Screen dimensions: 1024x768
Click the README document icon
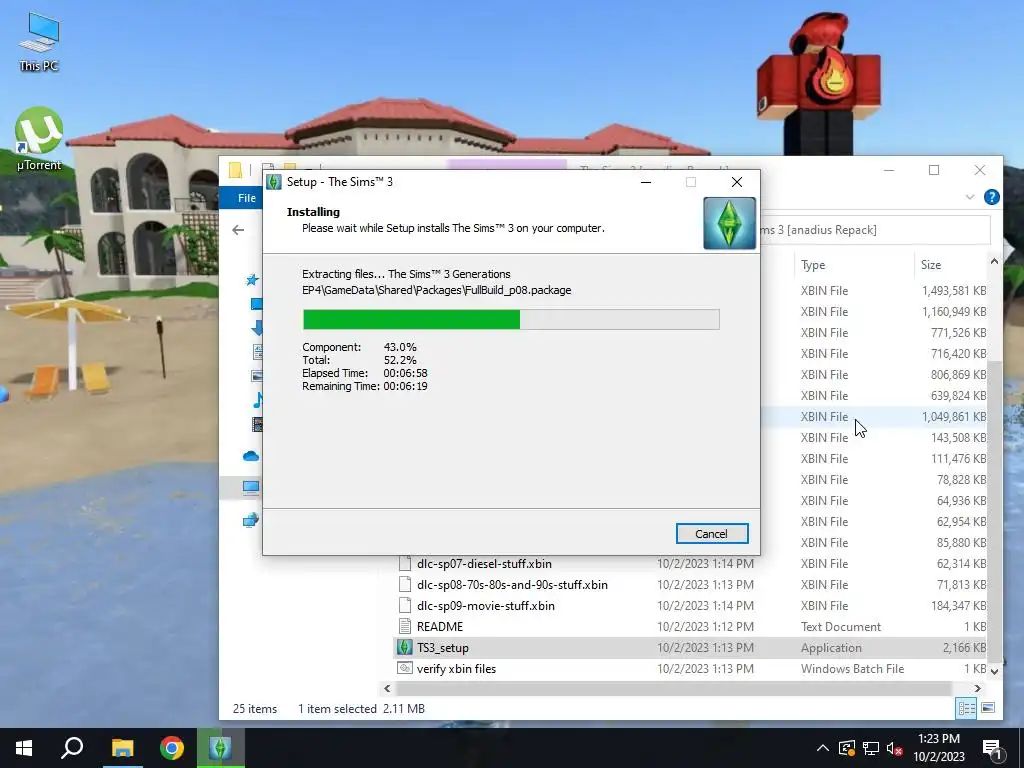[x=405, y=626]
